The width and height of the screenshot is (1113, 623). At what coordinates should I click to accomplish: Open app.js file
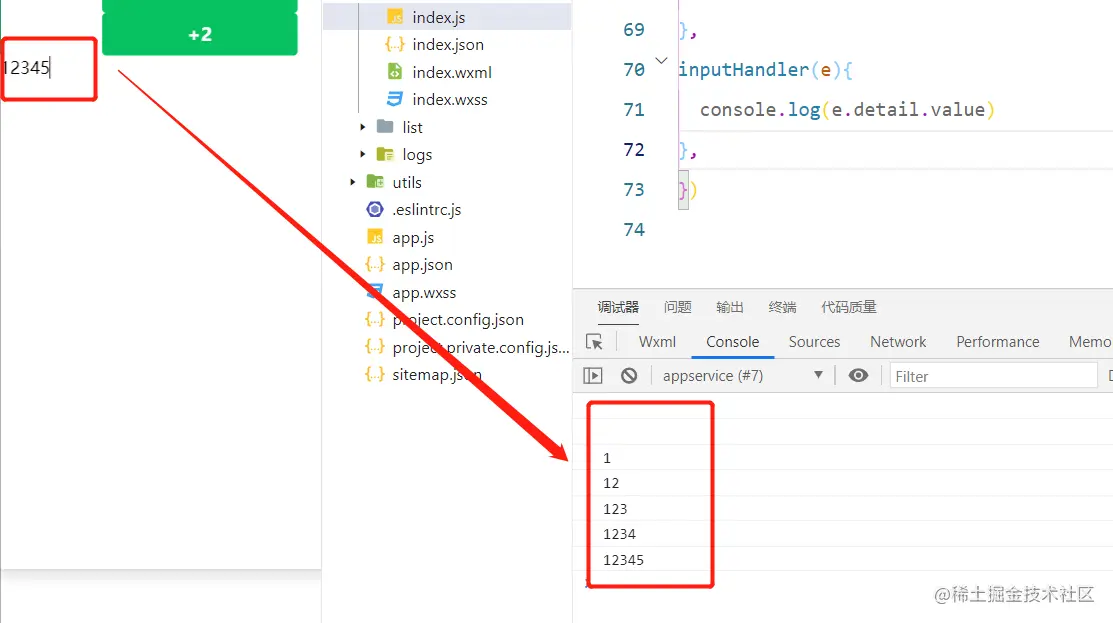tap(413, 238)
